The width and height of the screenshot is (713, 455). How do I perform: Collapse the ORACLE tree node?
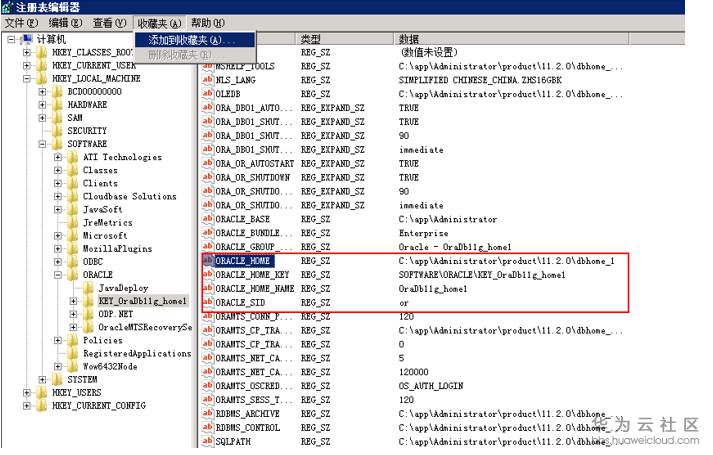[58, 275]
